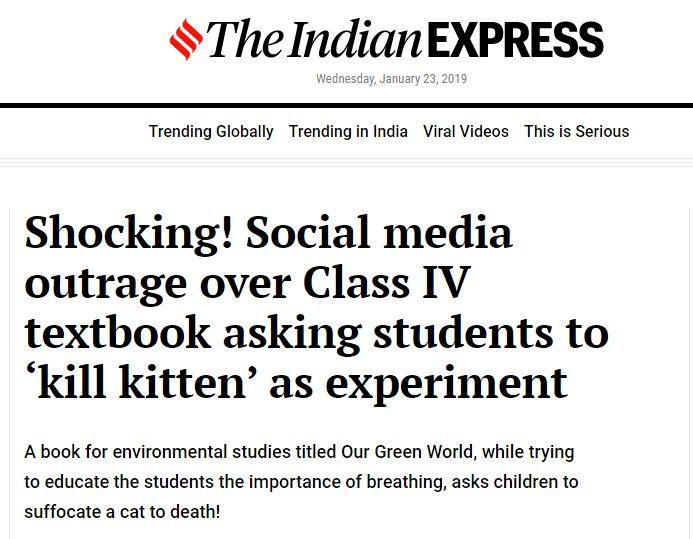Open The Indian Express masthead homepage link
This screenshot has width=693, height=539.
(x=387, y=39)
